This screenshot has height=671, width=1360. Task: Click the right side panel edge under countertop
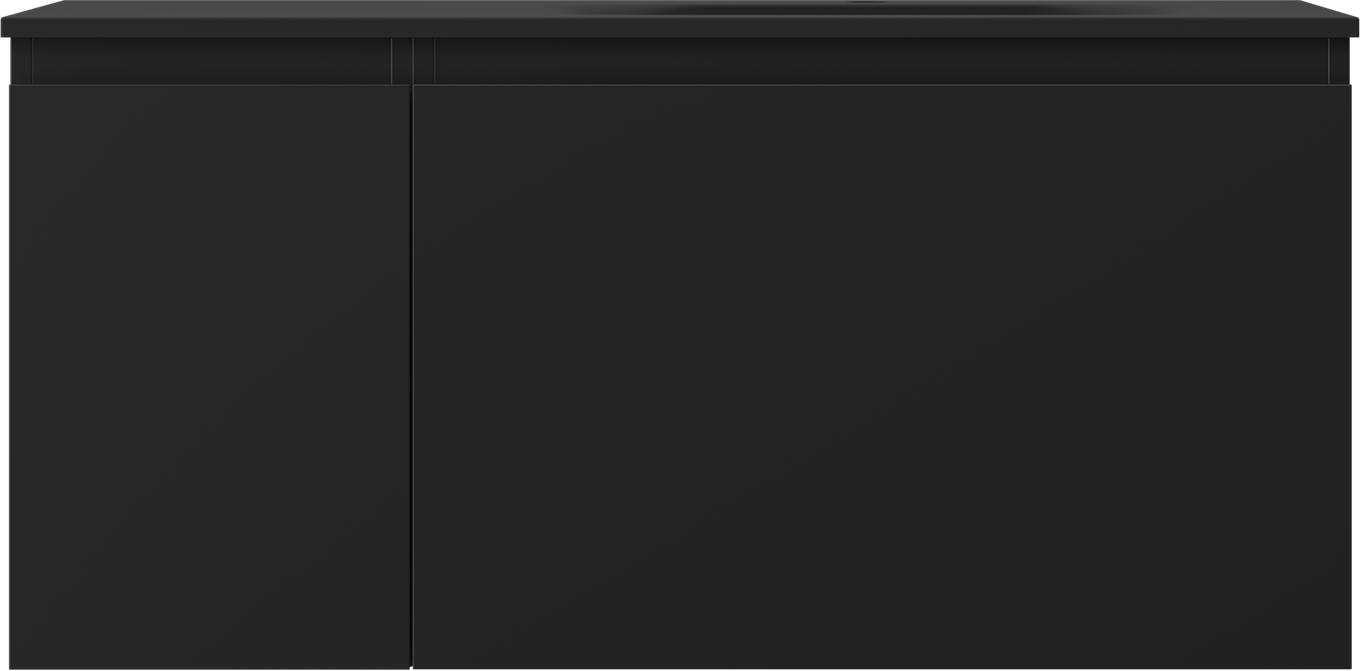coord(1340,61)
